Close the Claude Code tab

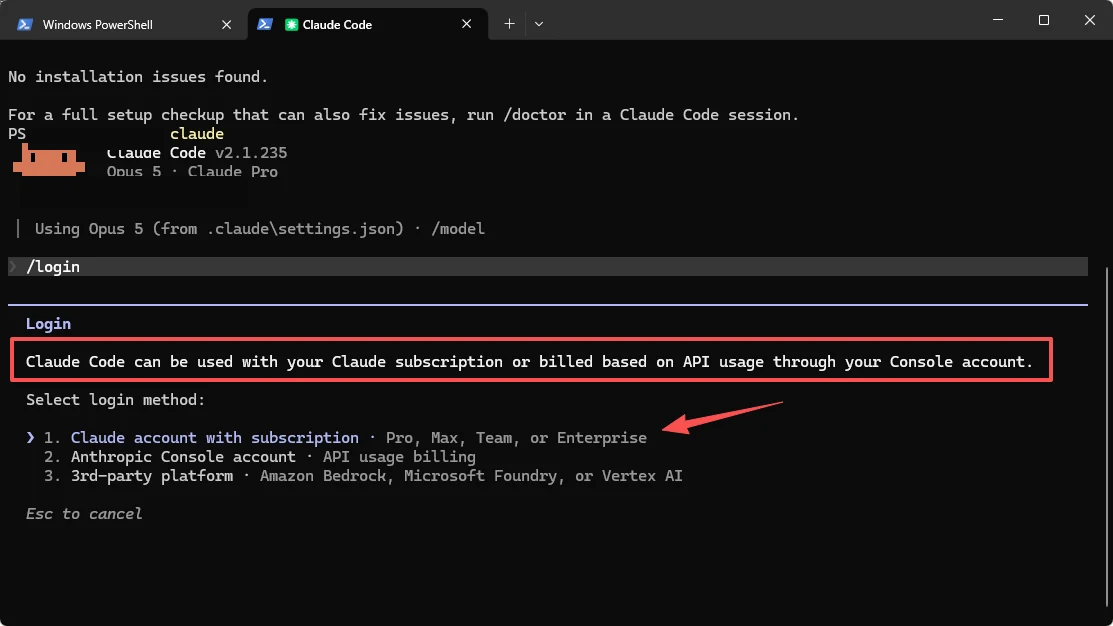pyautogui.click(x=466, y=24)
